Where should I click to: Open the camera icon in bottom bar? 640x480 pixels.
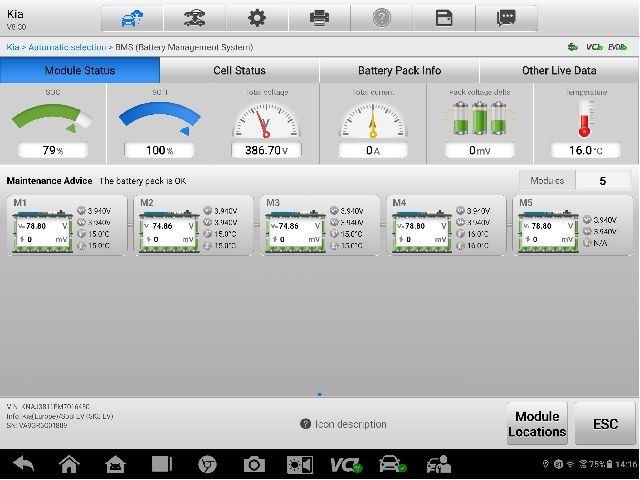(254, 464)
